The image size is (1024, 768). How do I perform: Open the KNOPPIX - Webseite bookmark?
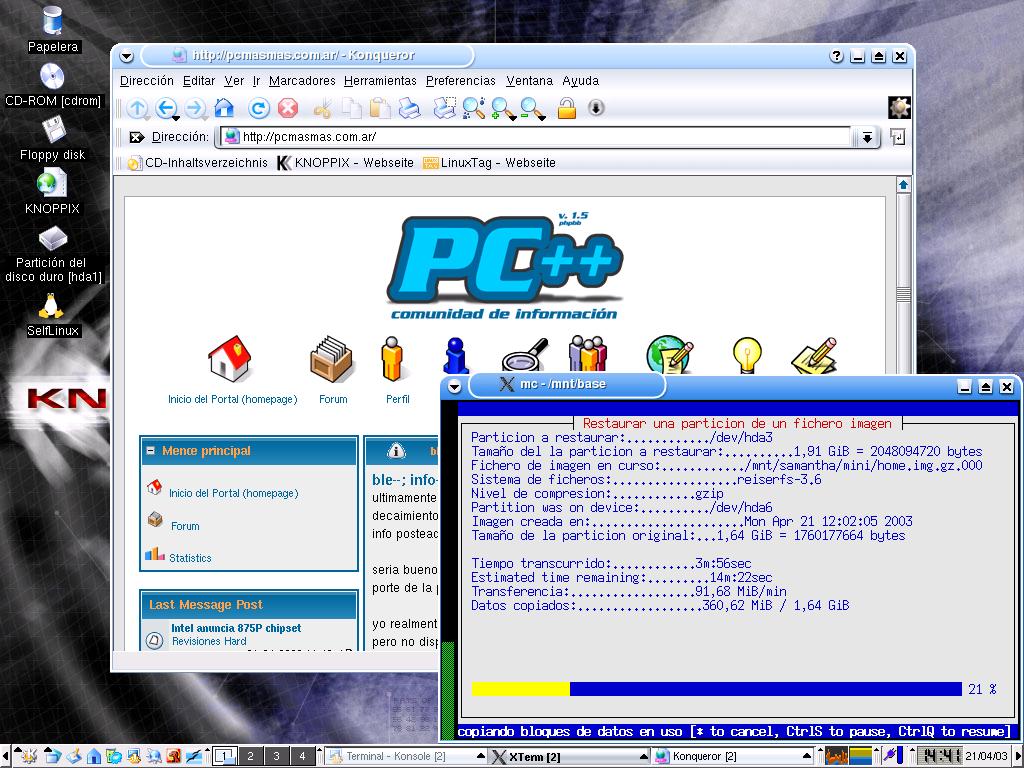point(345,163)
